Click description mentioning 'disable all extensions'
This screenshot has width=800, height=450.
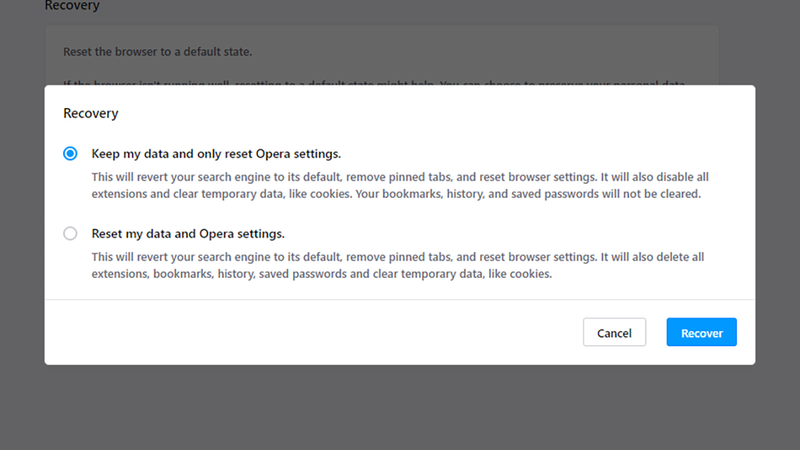(400, 185)
